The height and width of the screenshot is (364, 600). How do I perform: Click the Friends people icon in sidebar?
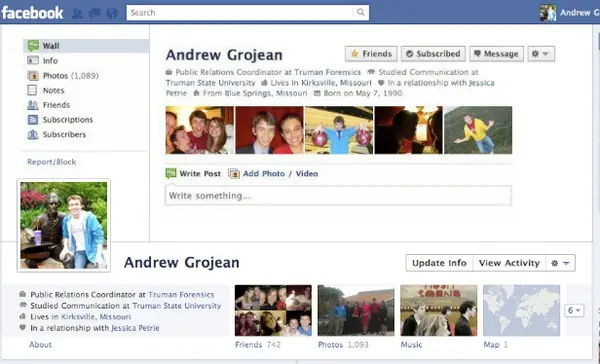pos(33,105)
